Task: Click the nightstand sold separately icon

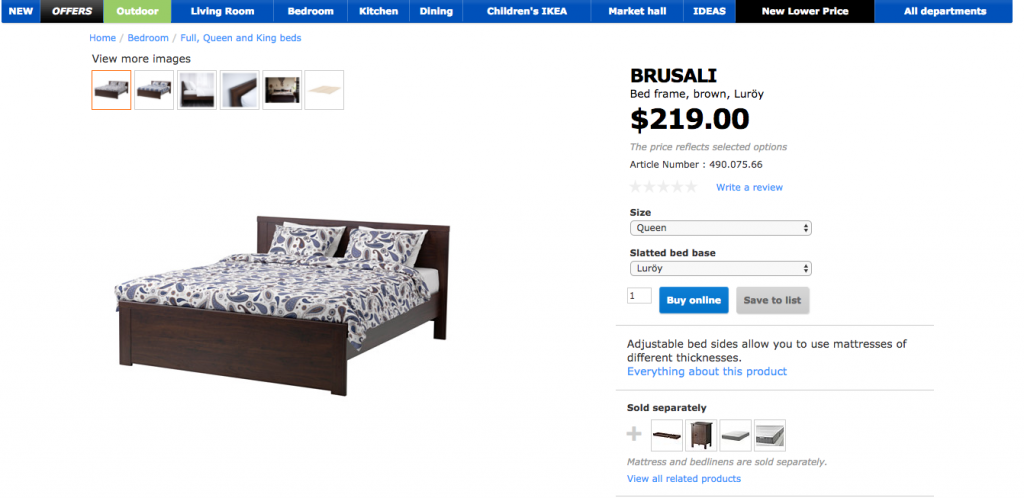Action: (701, 435)
